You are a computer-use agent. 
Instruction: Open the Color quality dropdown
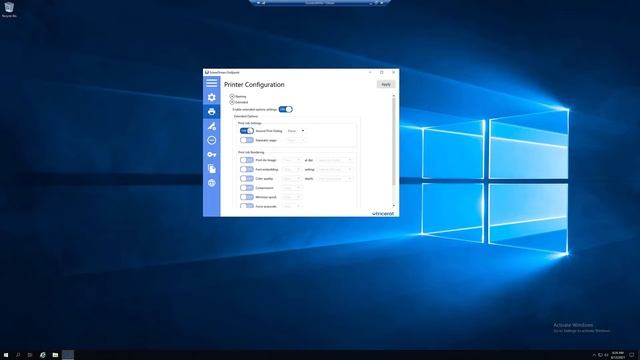[x=291, y=178]
